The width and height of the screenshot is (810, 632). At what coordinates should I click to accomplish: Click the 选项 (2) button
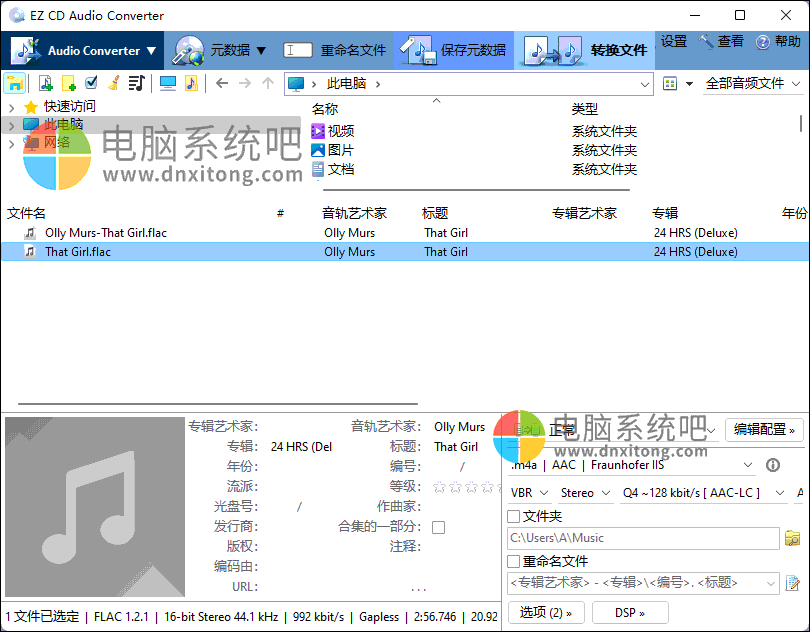[x=546, y=613]
